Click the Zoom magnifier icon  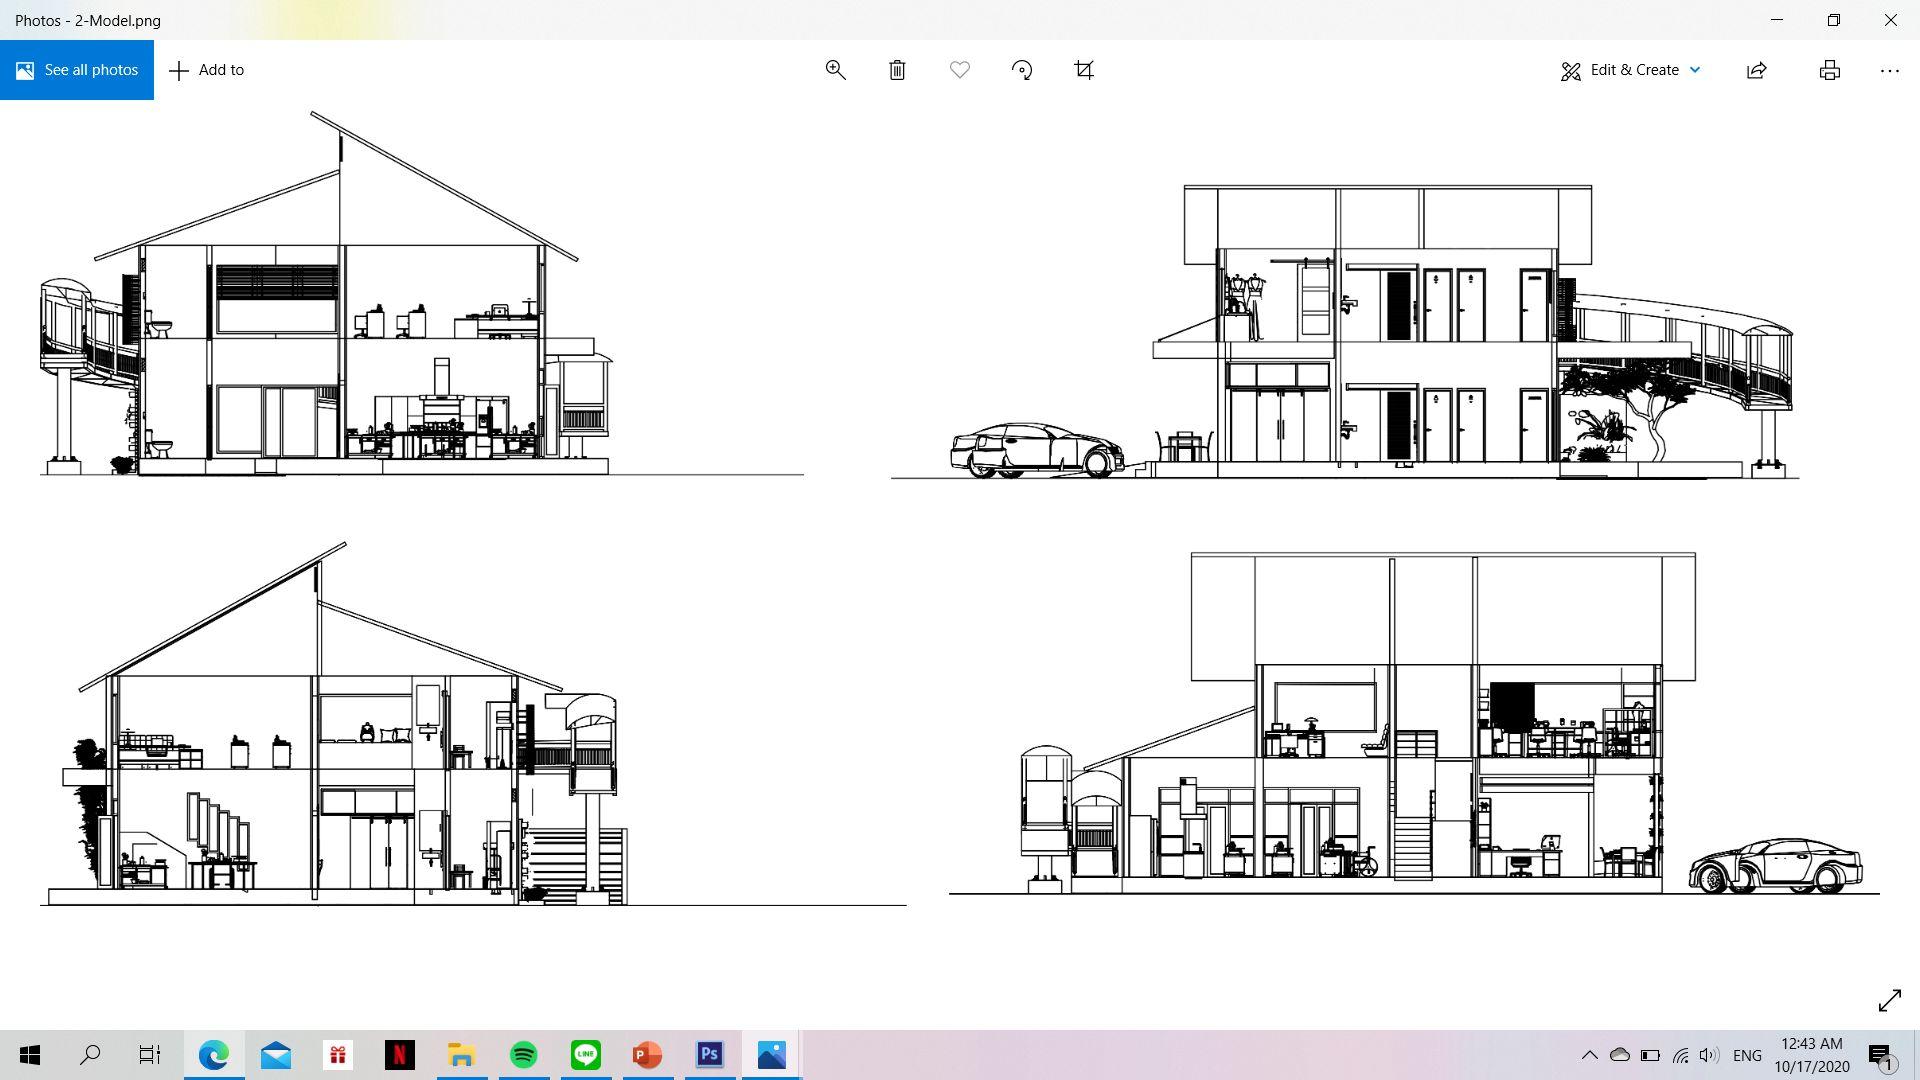pos(835,70)
